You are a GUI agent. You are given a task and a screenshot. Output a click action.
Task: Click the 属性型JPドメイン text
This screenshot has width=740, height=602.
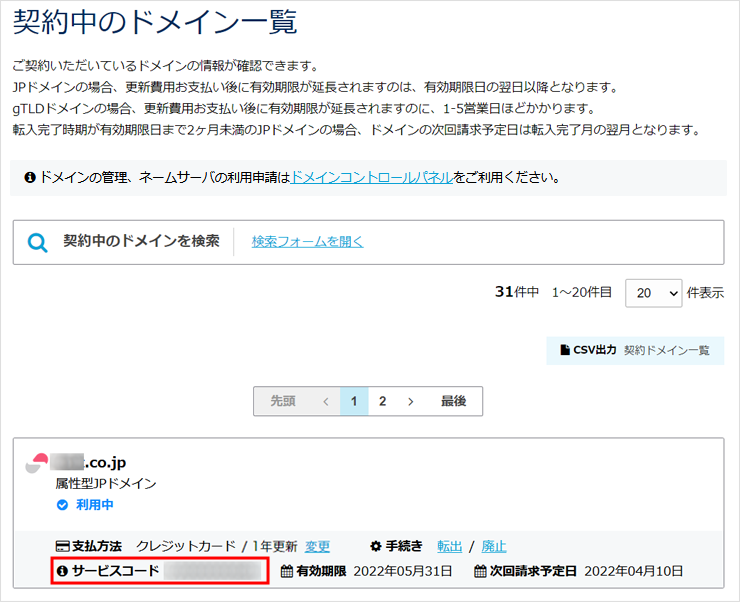pyautogui.click(x=106, y=484)
